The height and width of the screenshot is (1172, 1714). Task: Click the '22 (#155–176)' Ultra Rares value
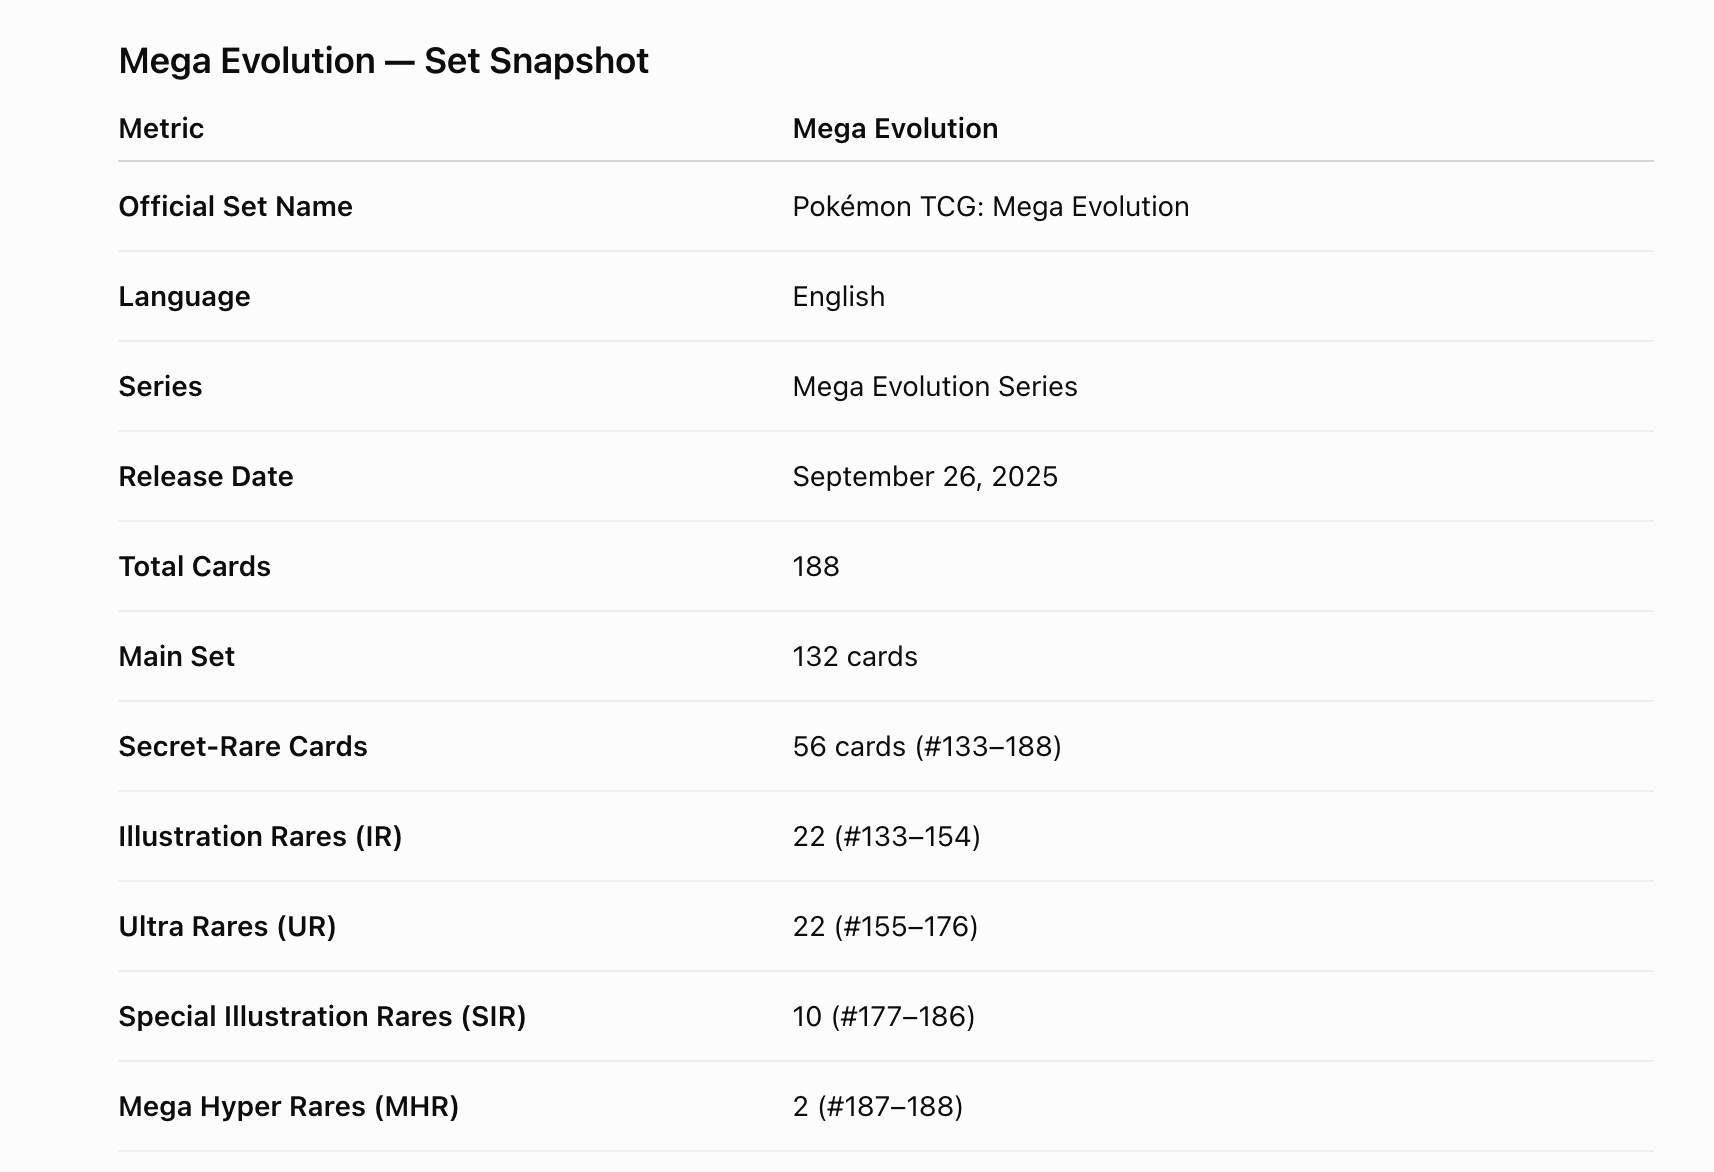coord(885,927)
